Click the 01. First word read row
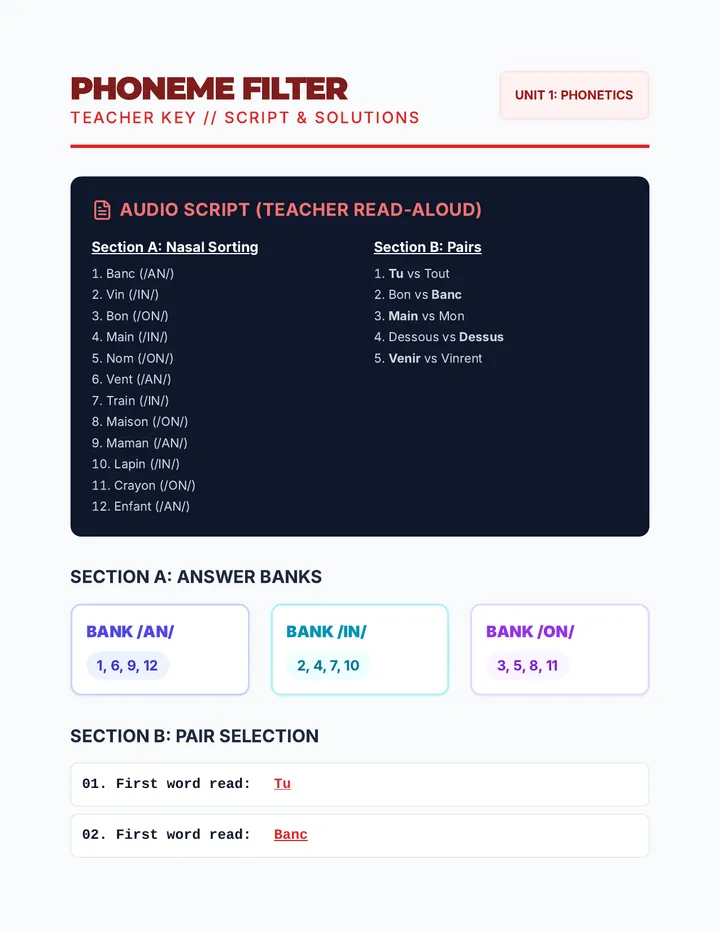 coord(360,785)
